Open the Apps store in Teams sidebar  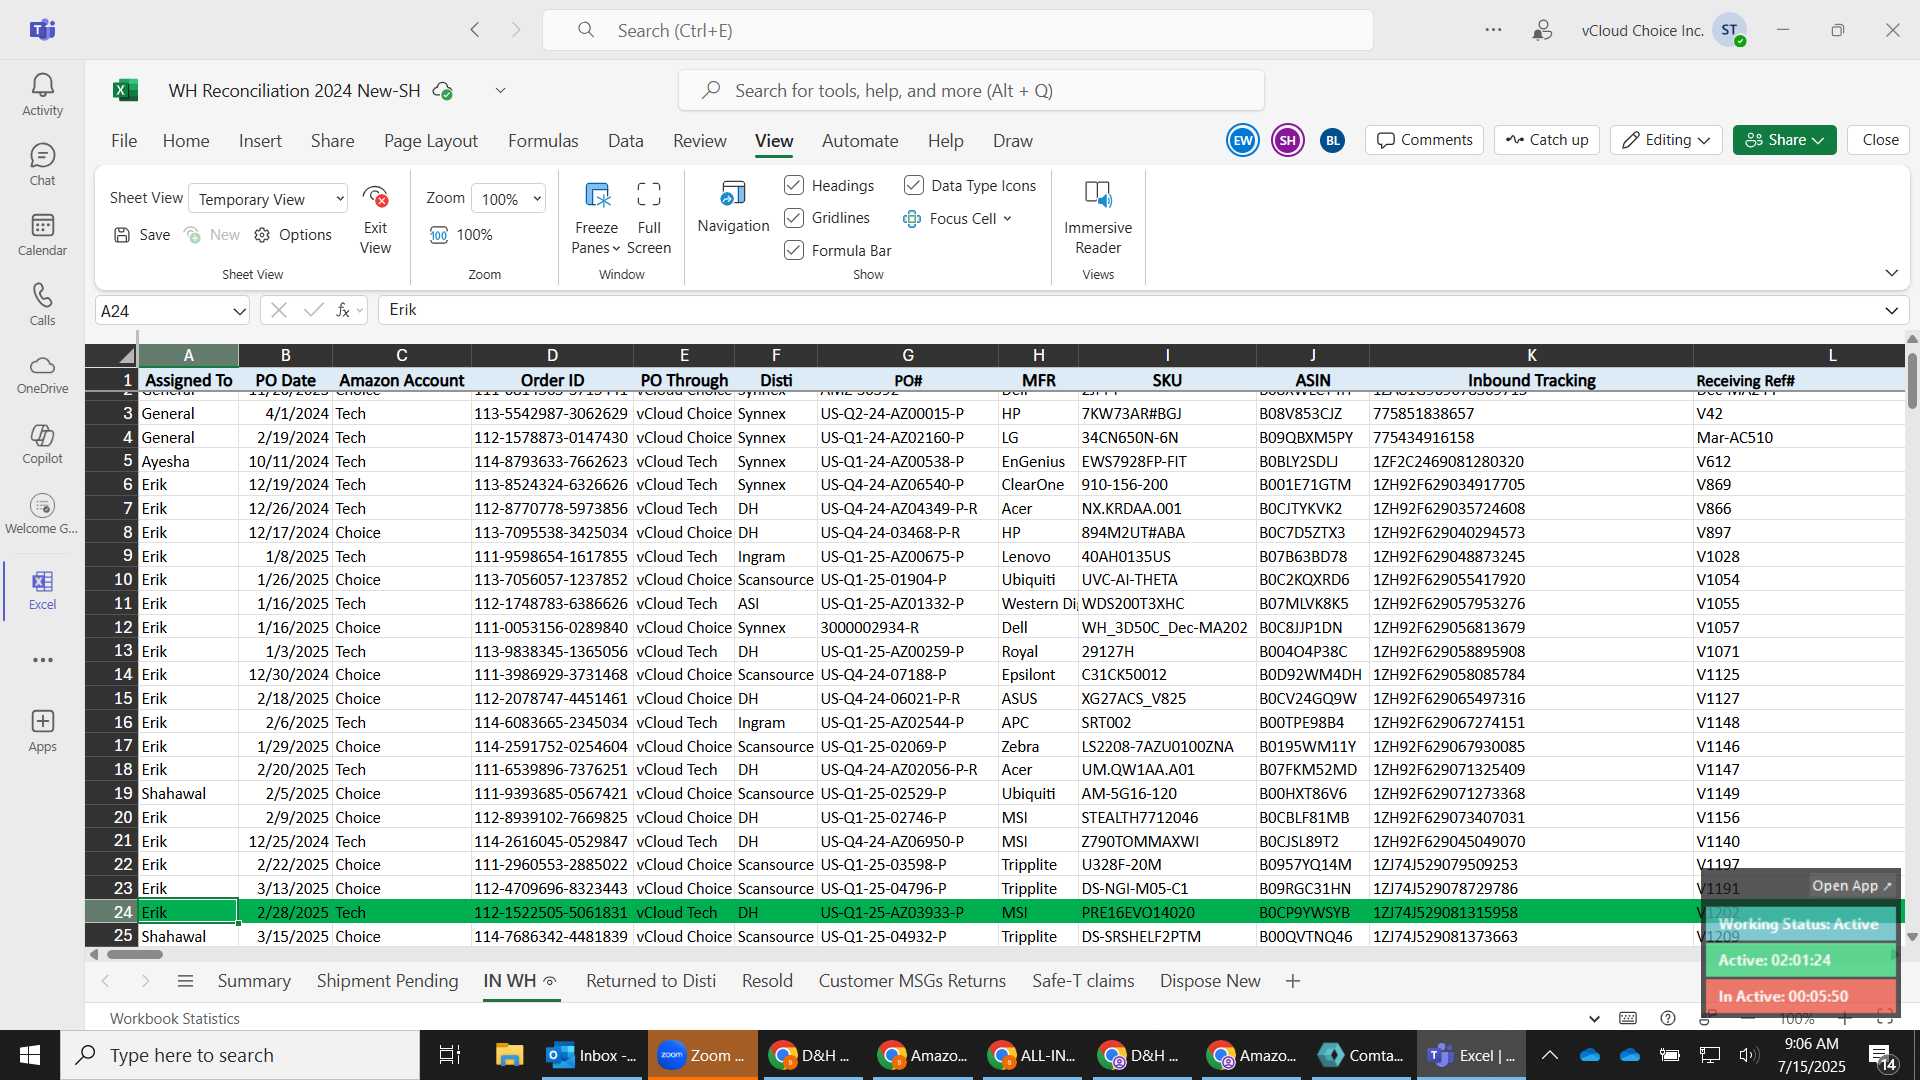(x=42, y=731)
